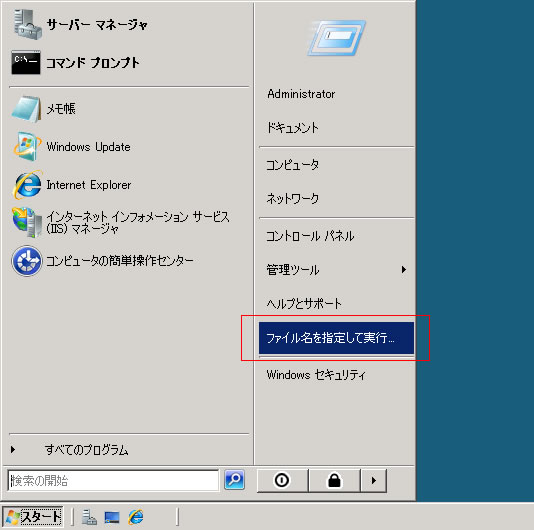Open the Internet Explorer taskbar quick-launch icon
This screenshot has width=534, height=530.
coord(136,517)
